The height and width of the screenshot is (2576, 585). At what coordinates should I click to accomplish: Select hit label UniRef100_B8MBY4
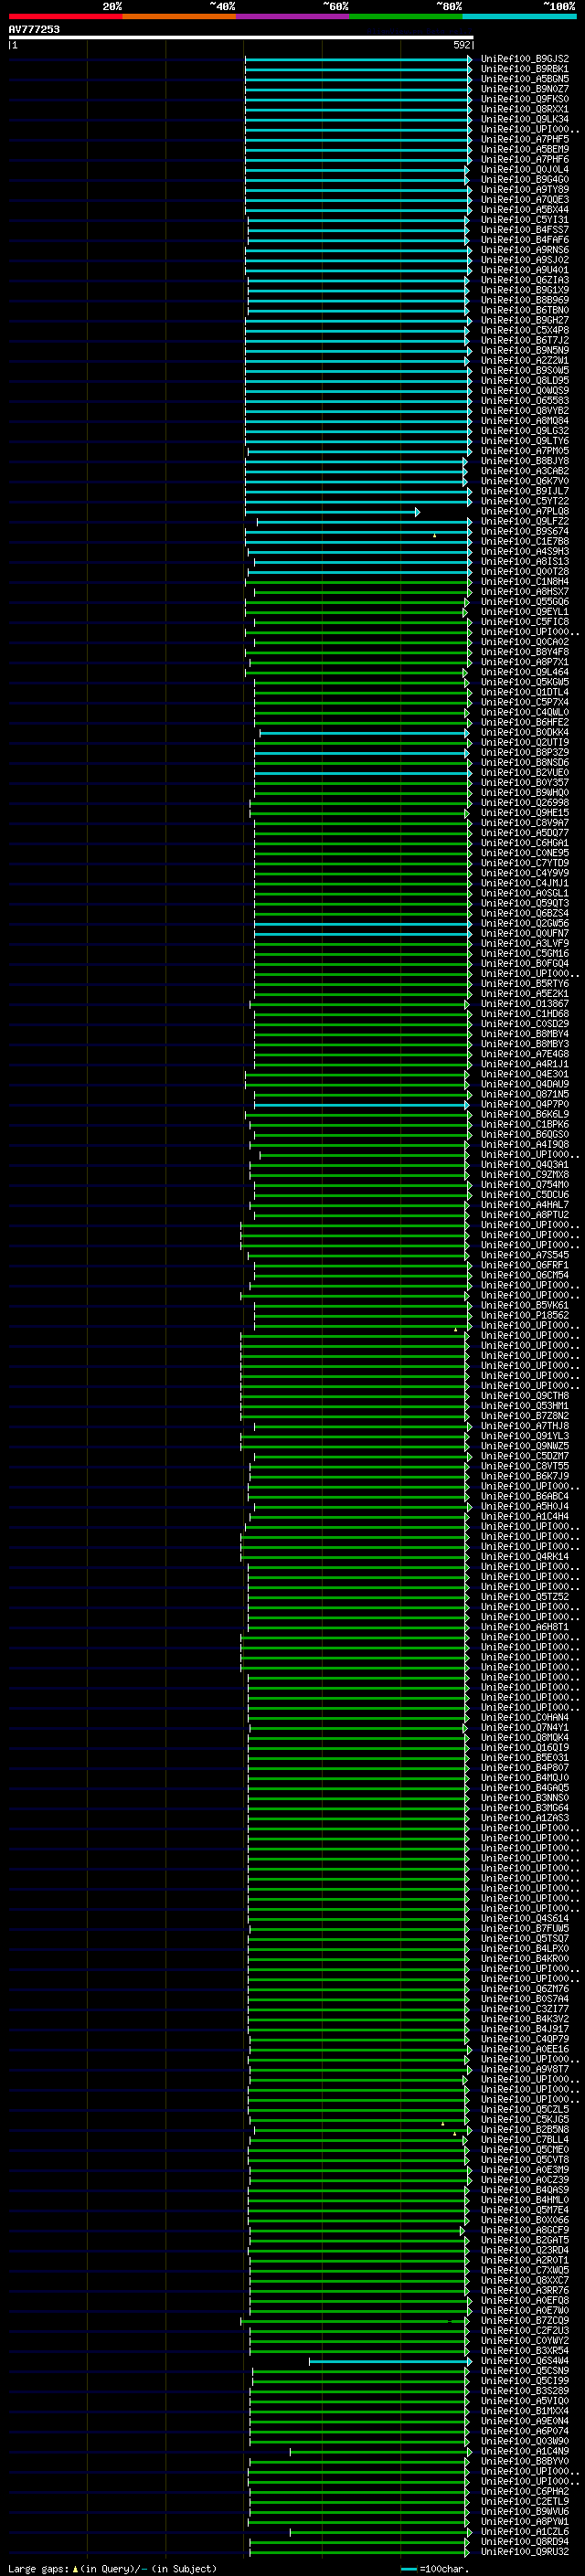point(525,1034)
